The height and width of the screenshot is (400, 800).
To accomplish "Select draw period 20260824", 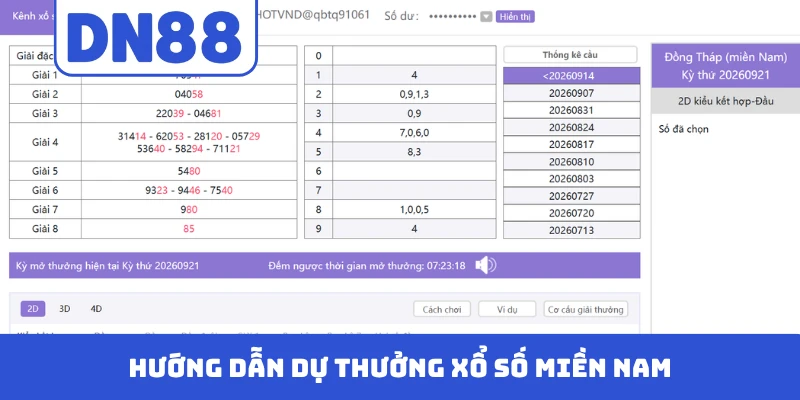I will (571, 127).
